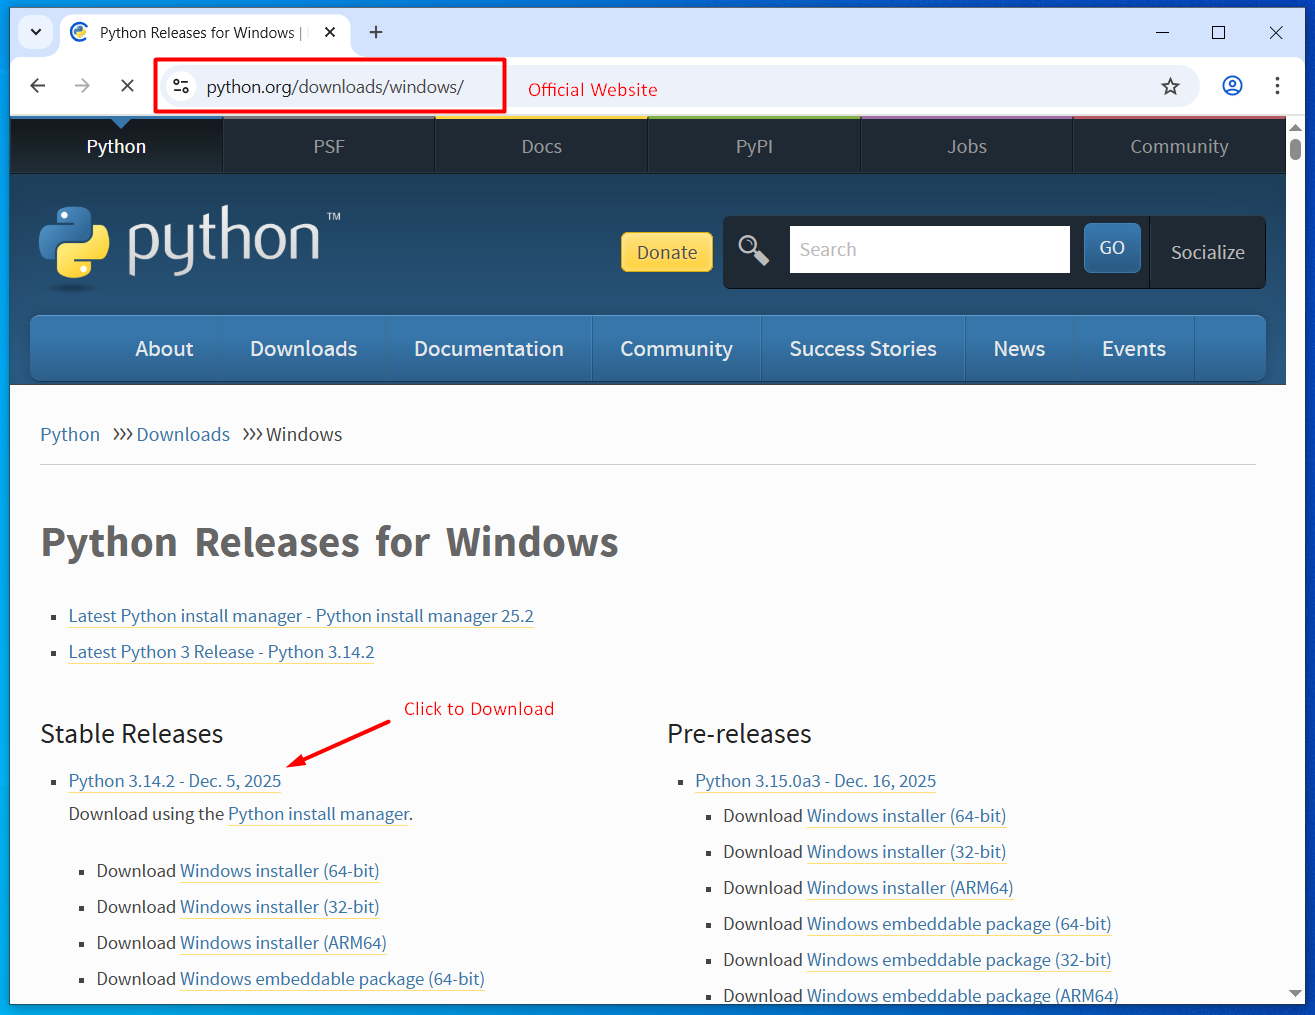This screenshot has height=1015, width=1315.
Task: Select the Jobs top-bar tab
Action: click(967, 146)
